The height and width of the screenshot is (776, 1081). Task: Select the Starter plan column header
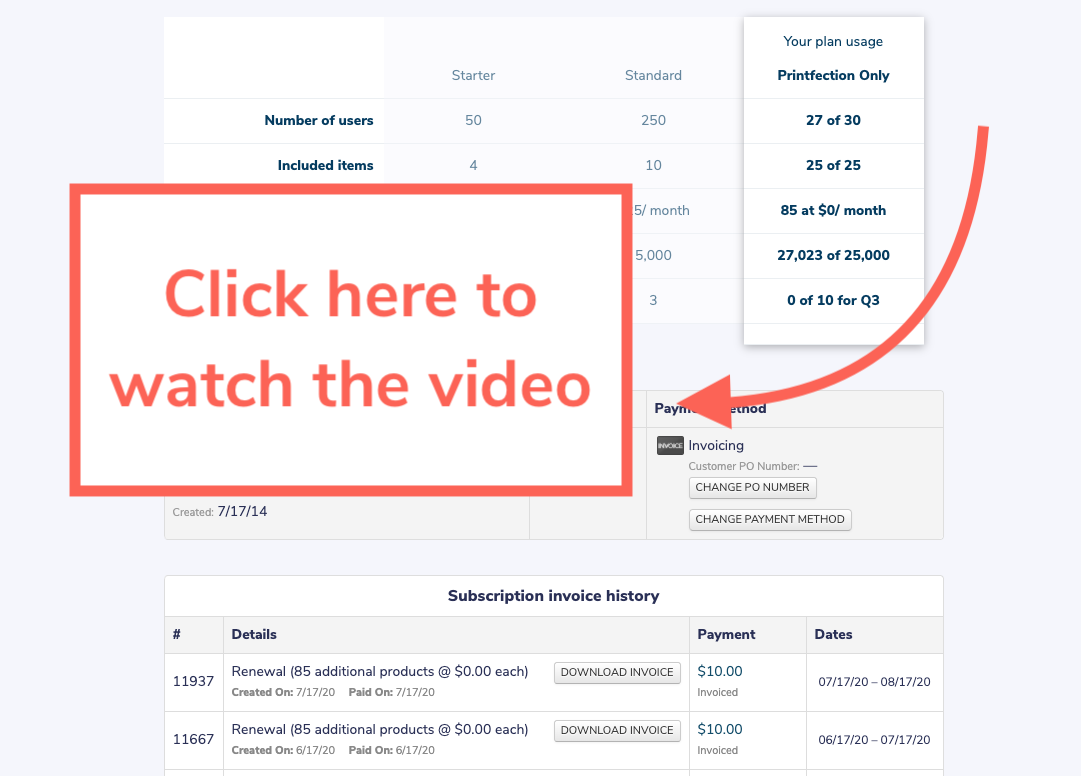473,75
